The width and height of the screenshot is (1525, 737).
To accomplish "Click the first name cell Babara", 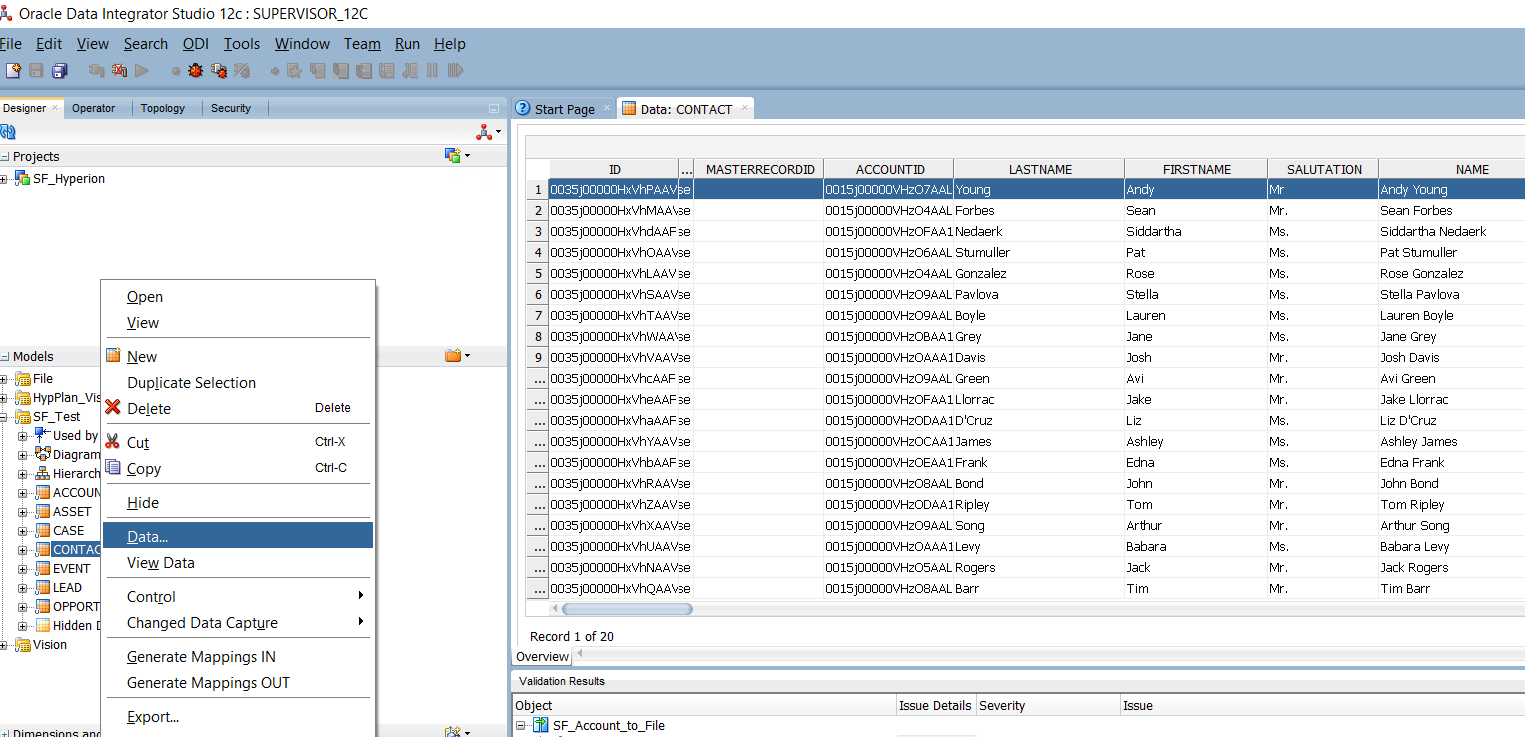I will 1196,546.
